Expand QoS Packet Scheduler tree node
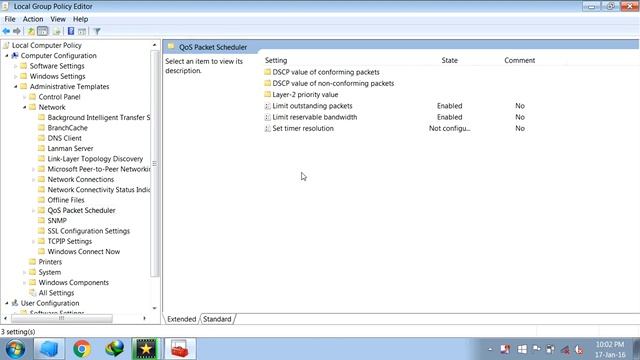Viewport: 640px width, 360px height. (33, 211)
